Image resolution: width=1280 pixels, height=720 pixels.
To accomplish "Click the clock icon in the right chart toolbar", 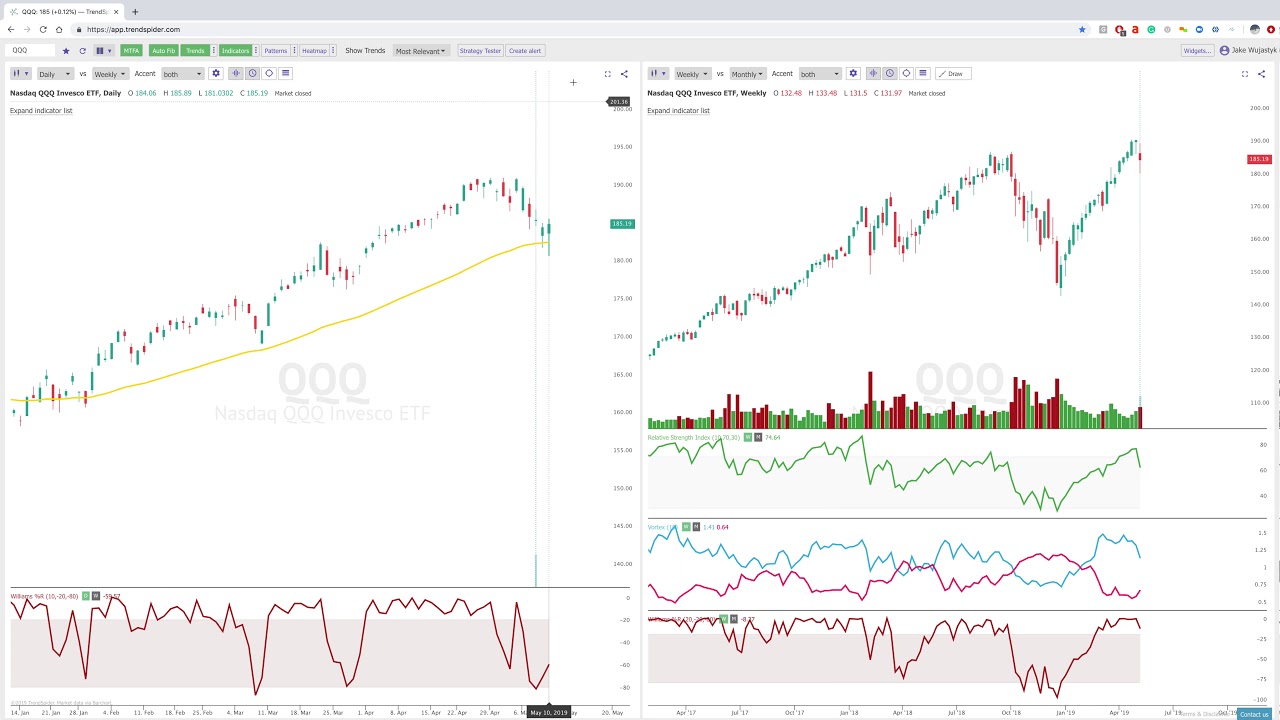I will (890, 73).
